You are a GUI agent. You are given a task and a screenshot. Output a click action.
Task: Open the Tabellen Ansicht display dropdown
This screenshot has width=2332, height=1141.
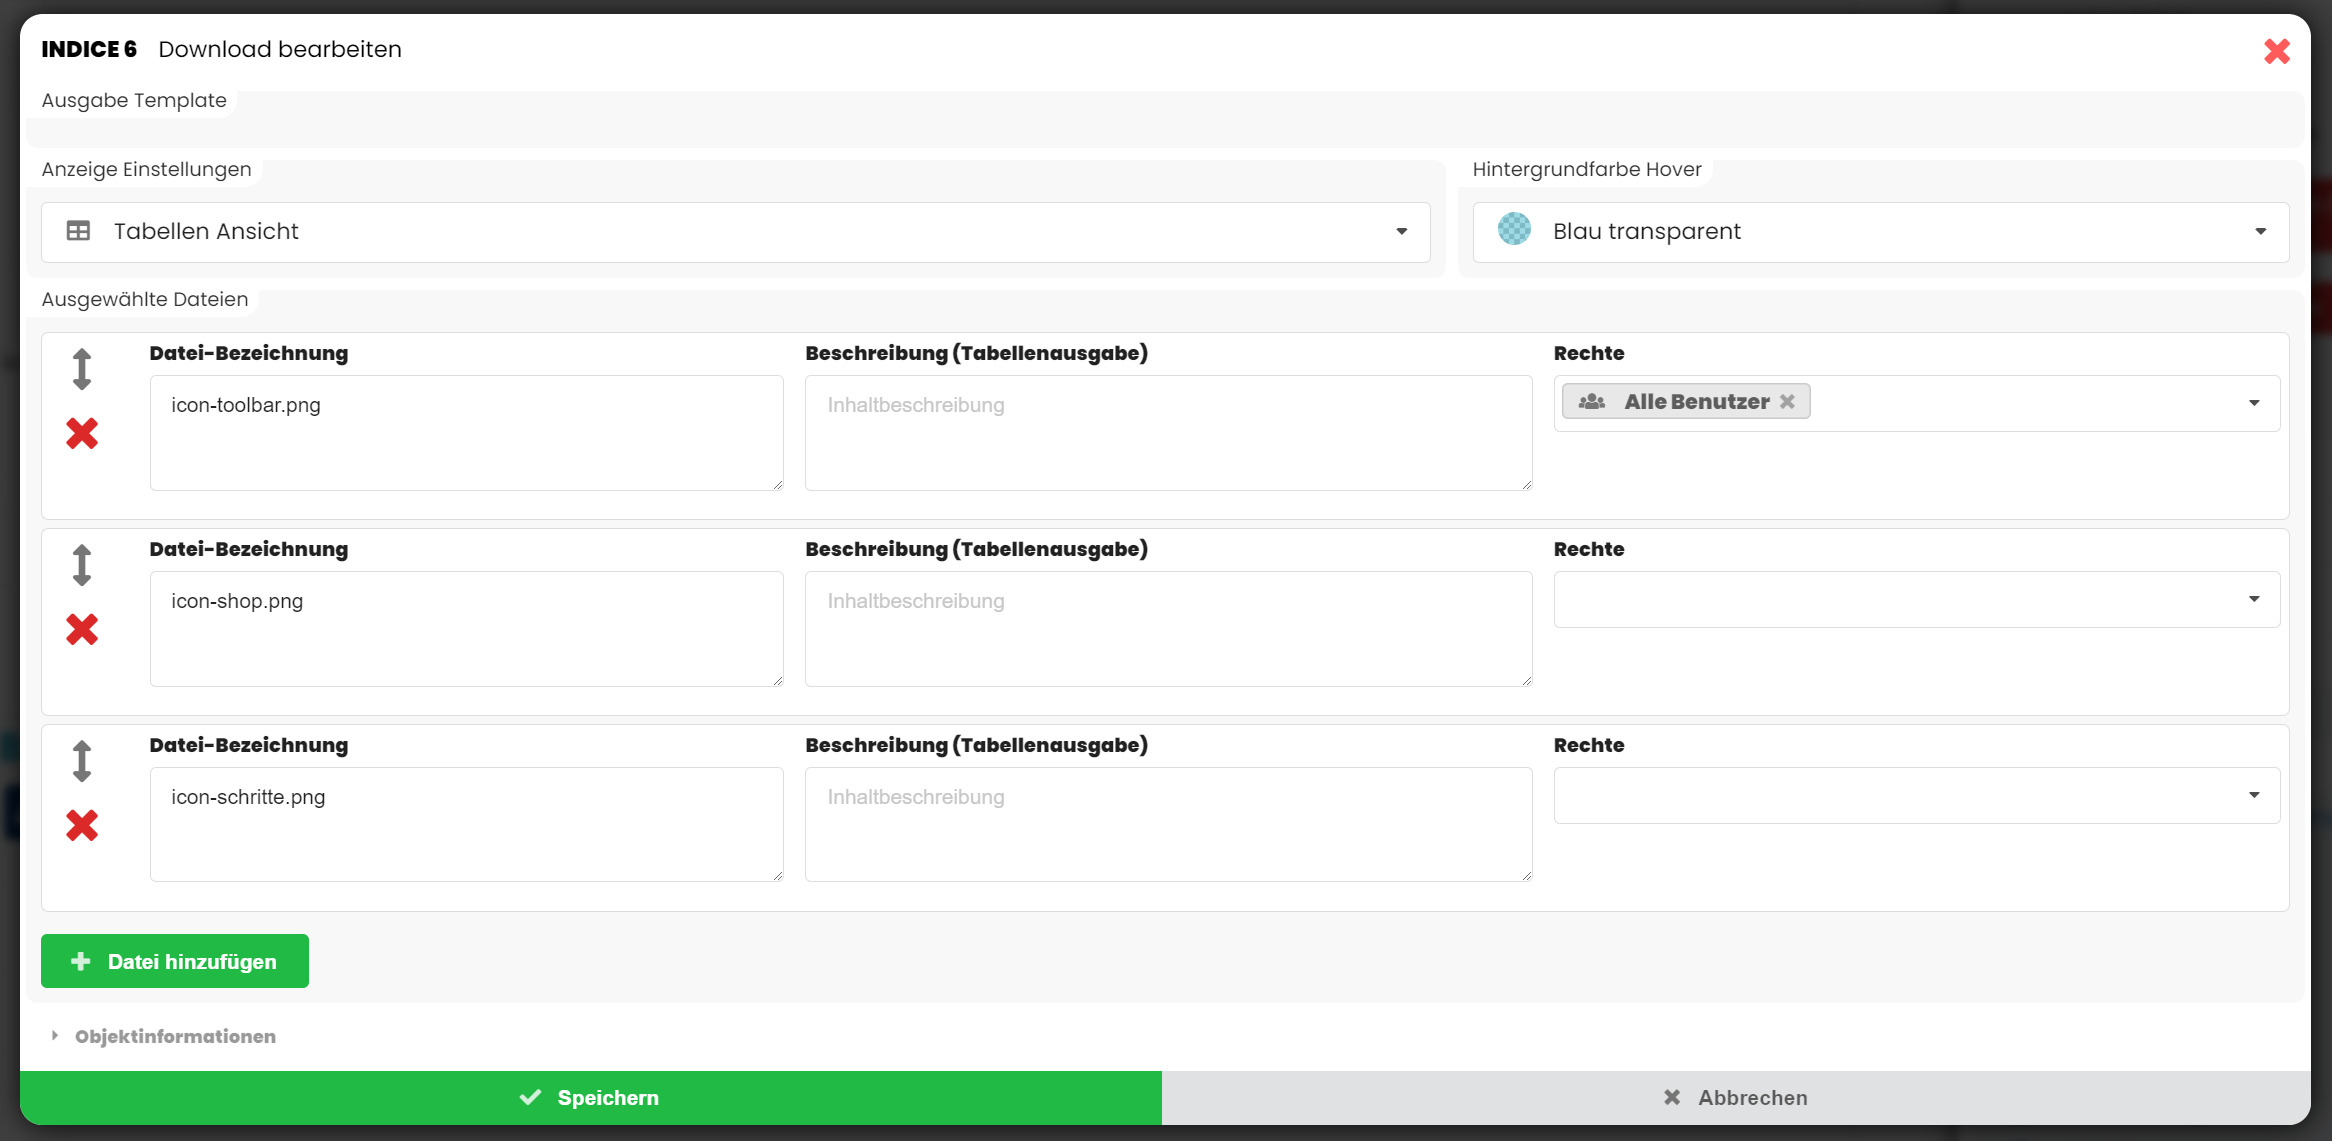(735, 232)
